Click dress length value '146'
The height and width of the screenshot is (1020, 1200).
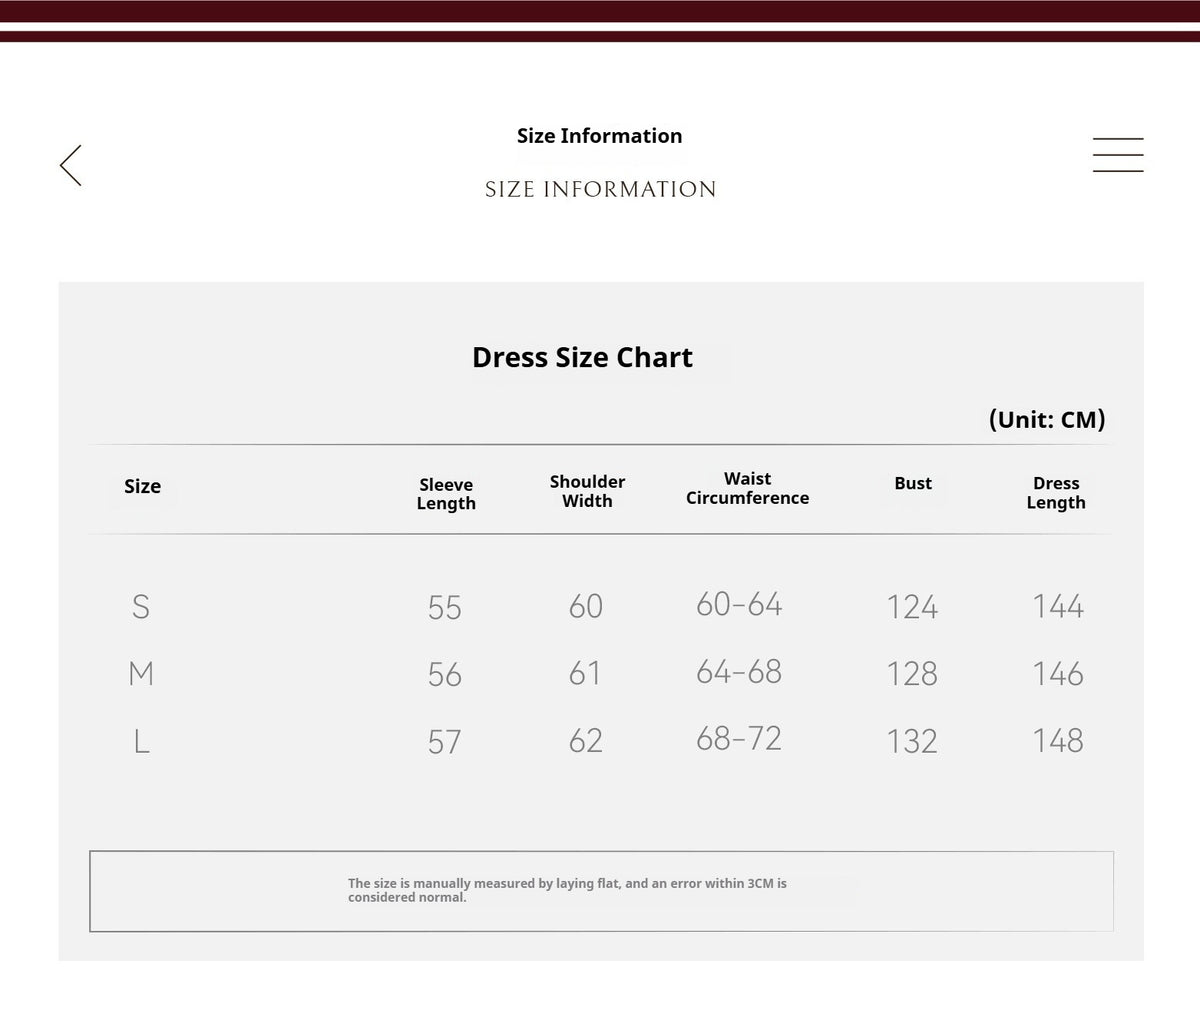click(1058, 673)
